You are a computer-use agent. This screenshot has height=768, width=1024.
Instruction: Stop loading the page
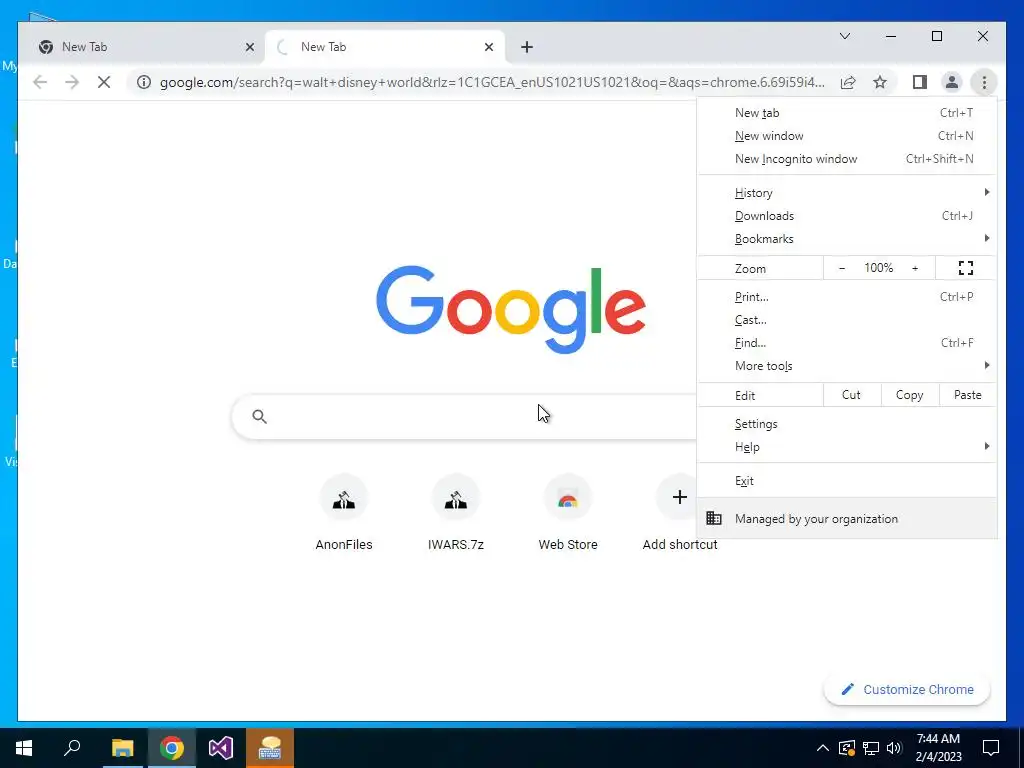tap(104, 82)
